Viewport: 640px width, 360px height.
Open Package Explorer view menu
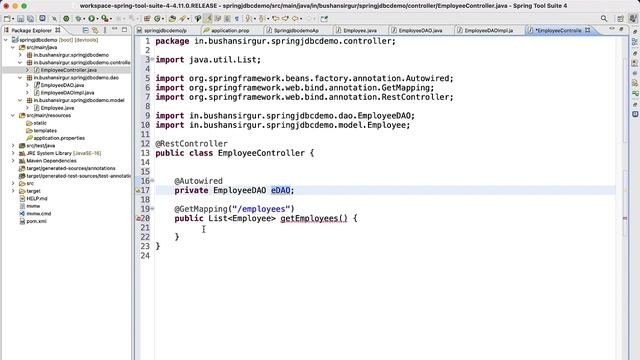coord(105,30)
